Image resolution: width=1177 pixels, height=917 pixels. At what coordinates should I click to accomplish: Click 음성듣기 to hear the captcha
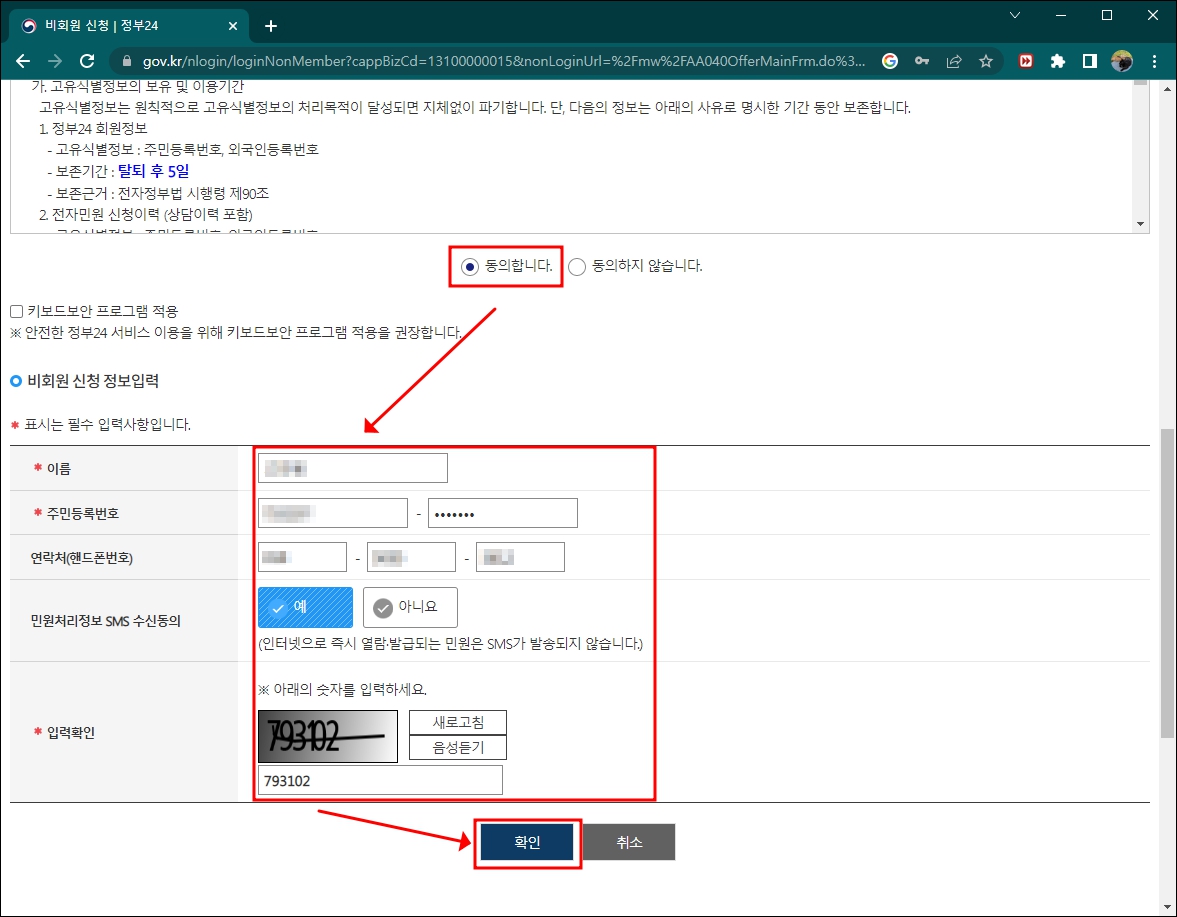pos(457,745)
